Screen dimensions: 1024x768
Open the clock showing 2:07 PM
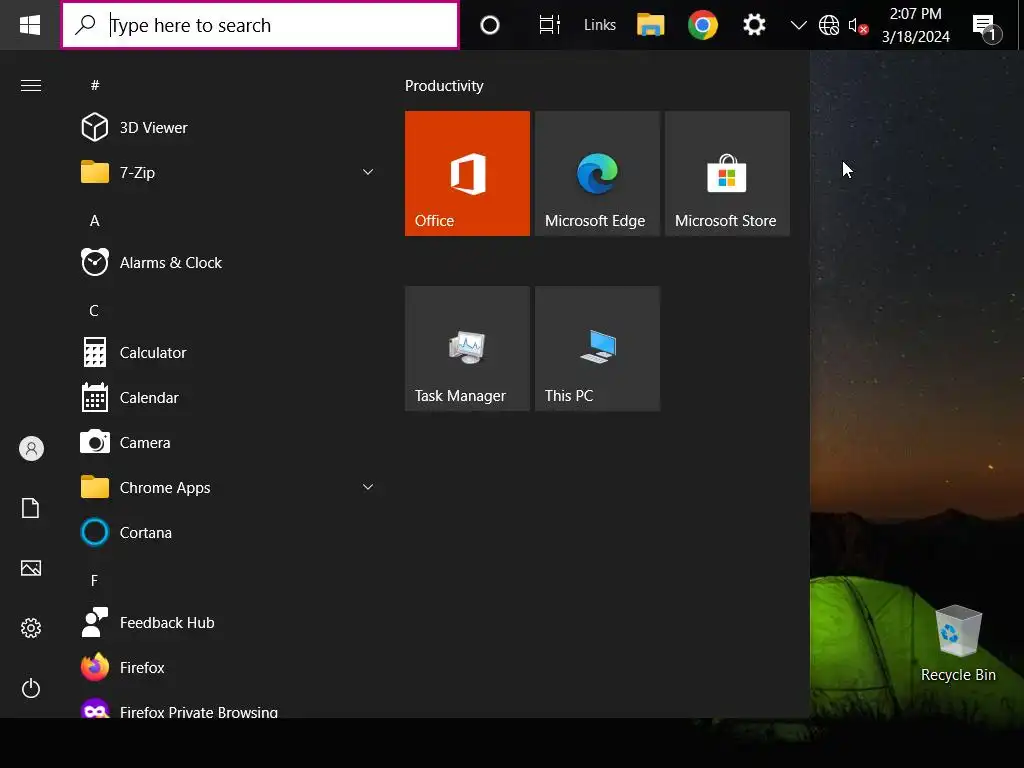[916, 25]
